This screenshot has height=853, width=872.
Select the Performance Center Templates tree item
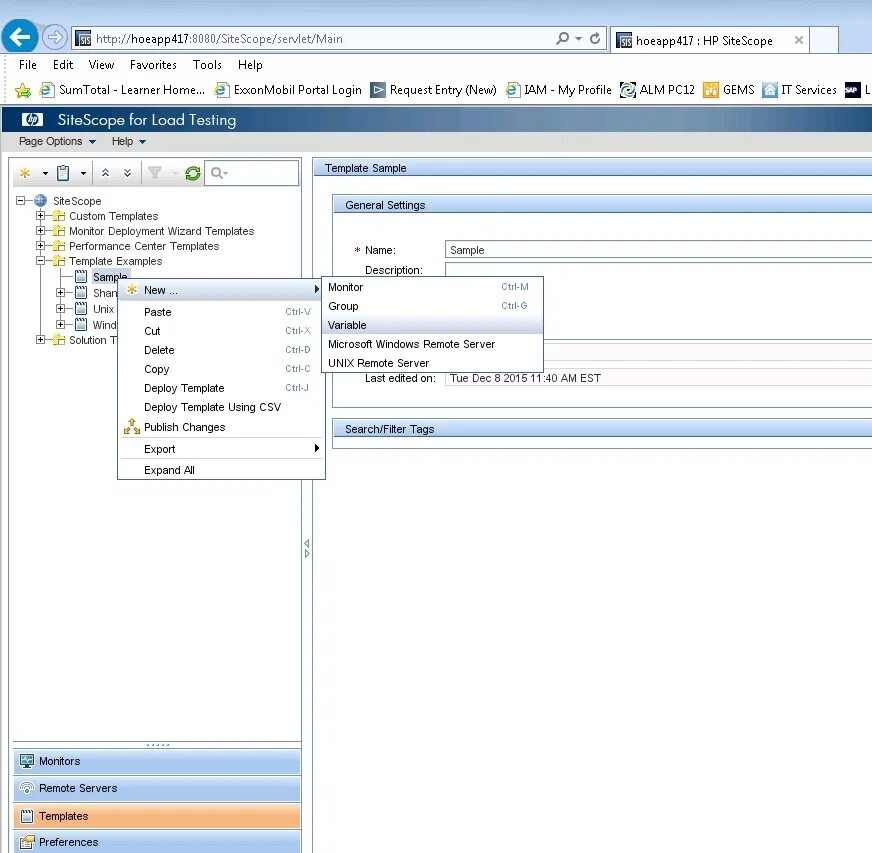point(143,246)
